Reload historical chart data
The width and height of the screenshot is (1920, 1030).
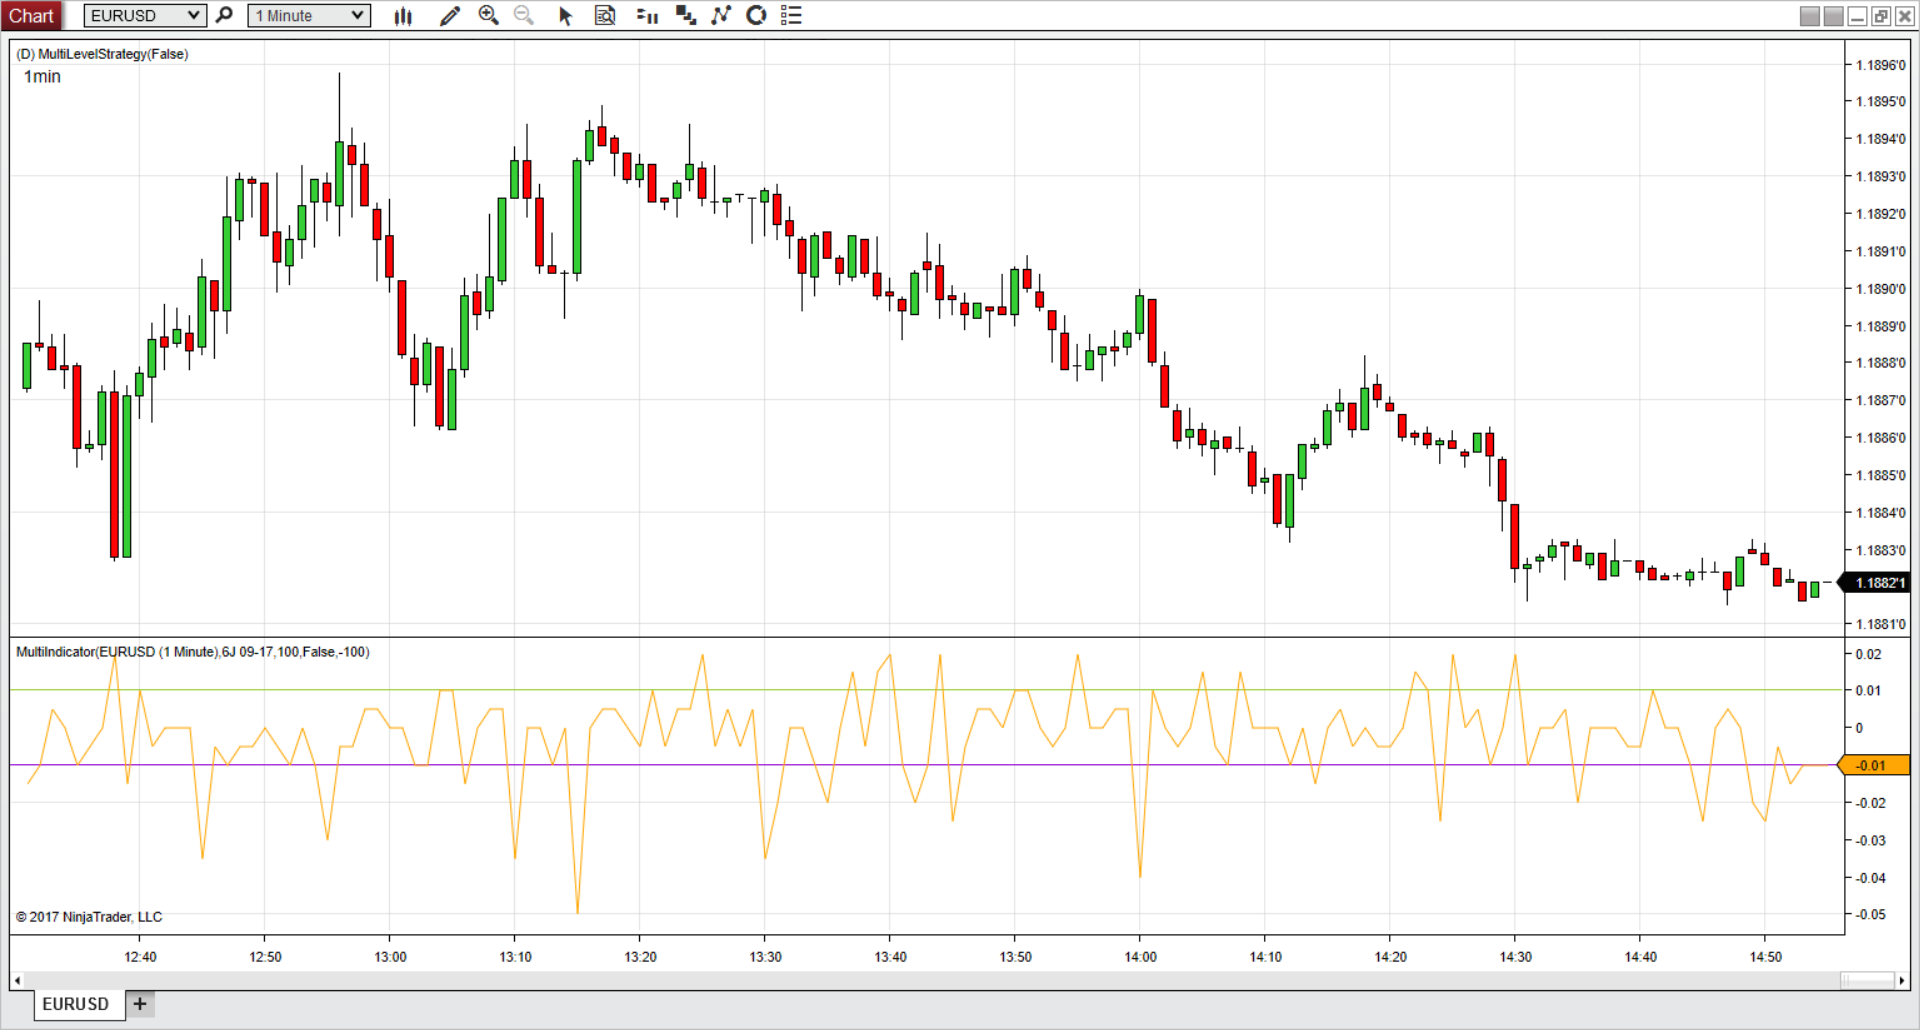click(x=756, y=15)
